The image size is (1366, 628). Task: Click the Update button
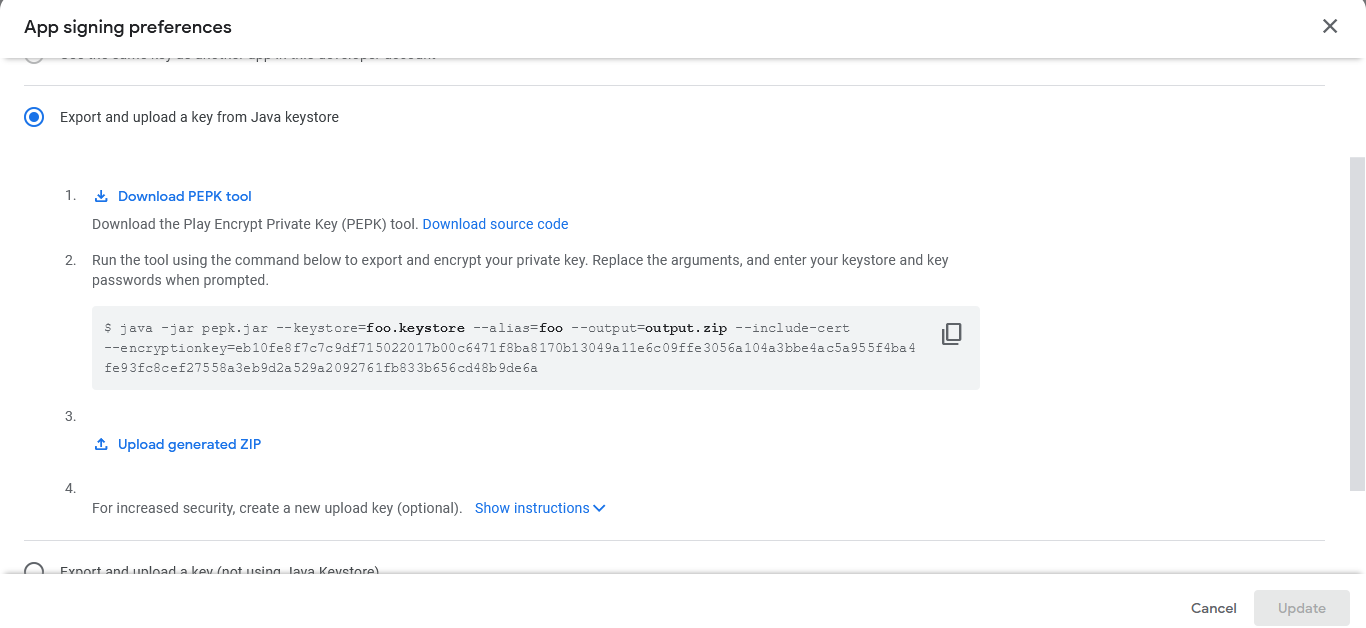[1301, 608]
